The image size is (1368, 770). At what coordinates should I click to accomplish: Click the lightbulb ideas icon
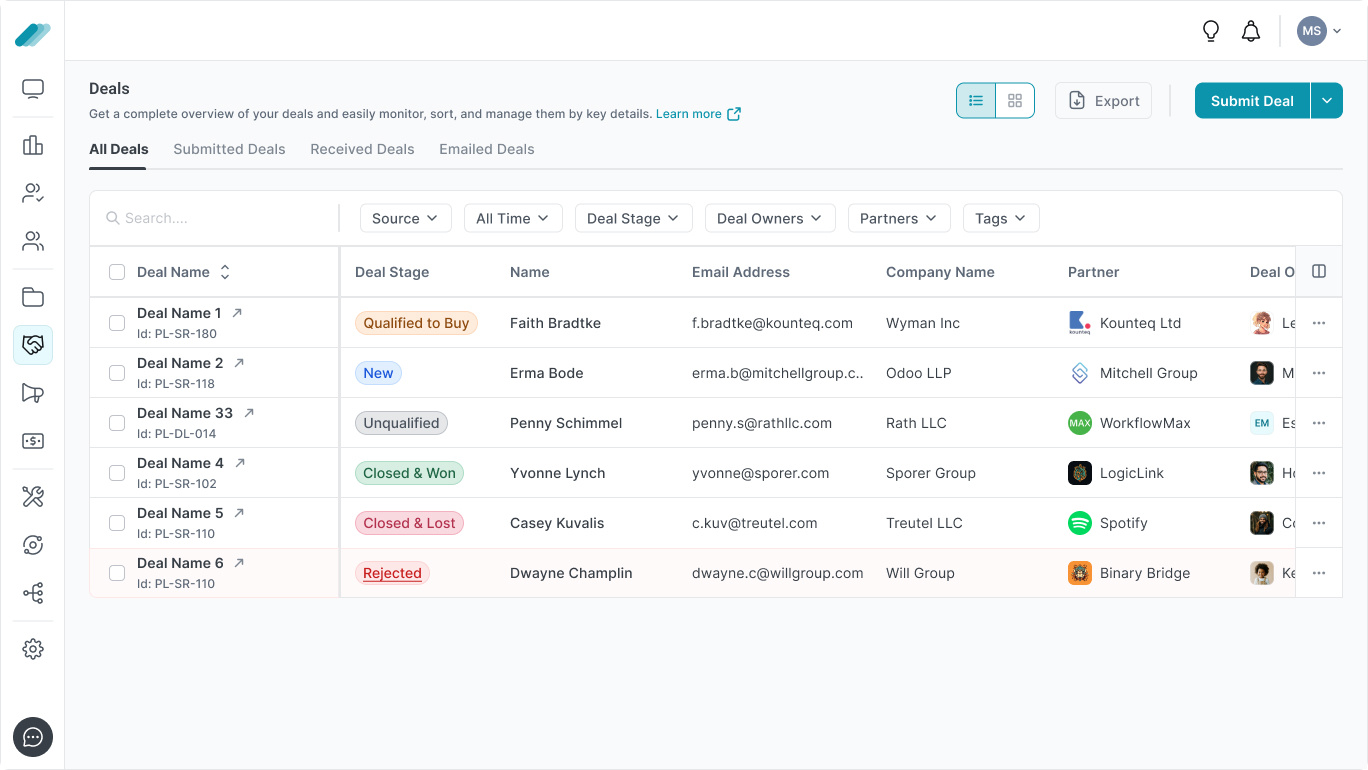1211,31
